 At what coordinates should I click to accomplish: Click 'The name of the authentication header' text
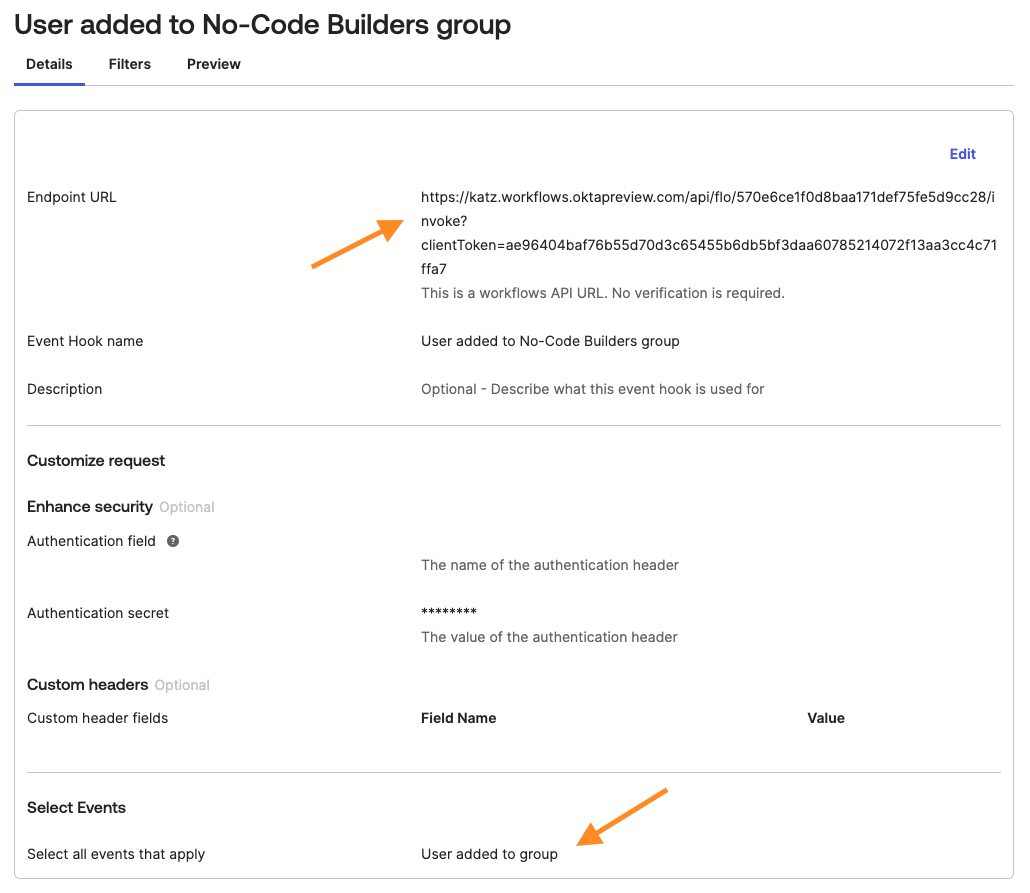click(x=549, y=565)
